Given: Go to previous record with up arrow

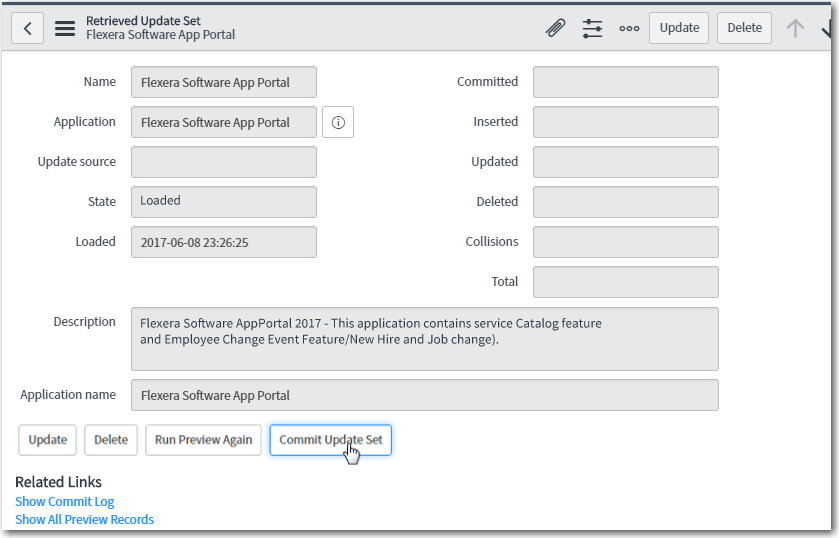Looking at the screenshot, I should pyautogui.click(x=795, y=28).
